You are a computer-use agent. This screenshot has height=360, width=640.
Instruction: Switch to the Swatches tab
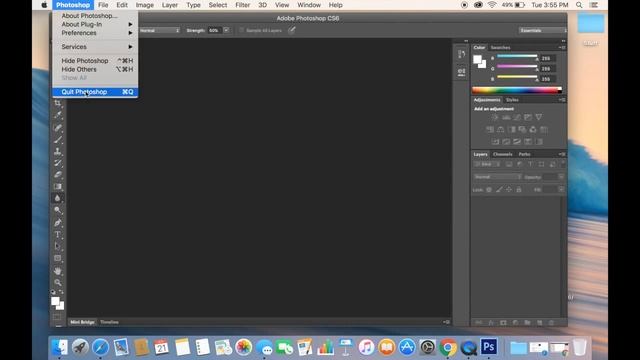pyautogui.click(x=500, y=47)
